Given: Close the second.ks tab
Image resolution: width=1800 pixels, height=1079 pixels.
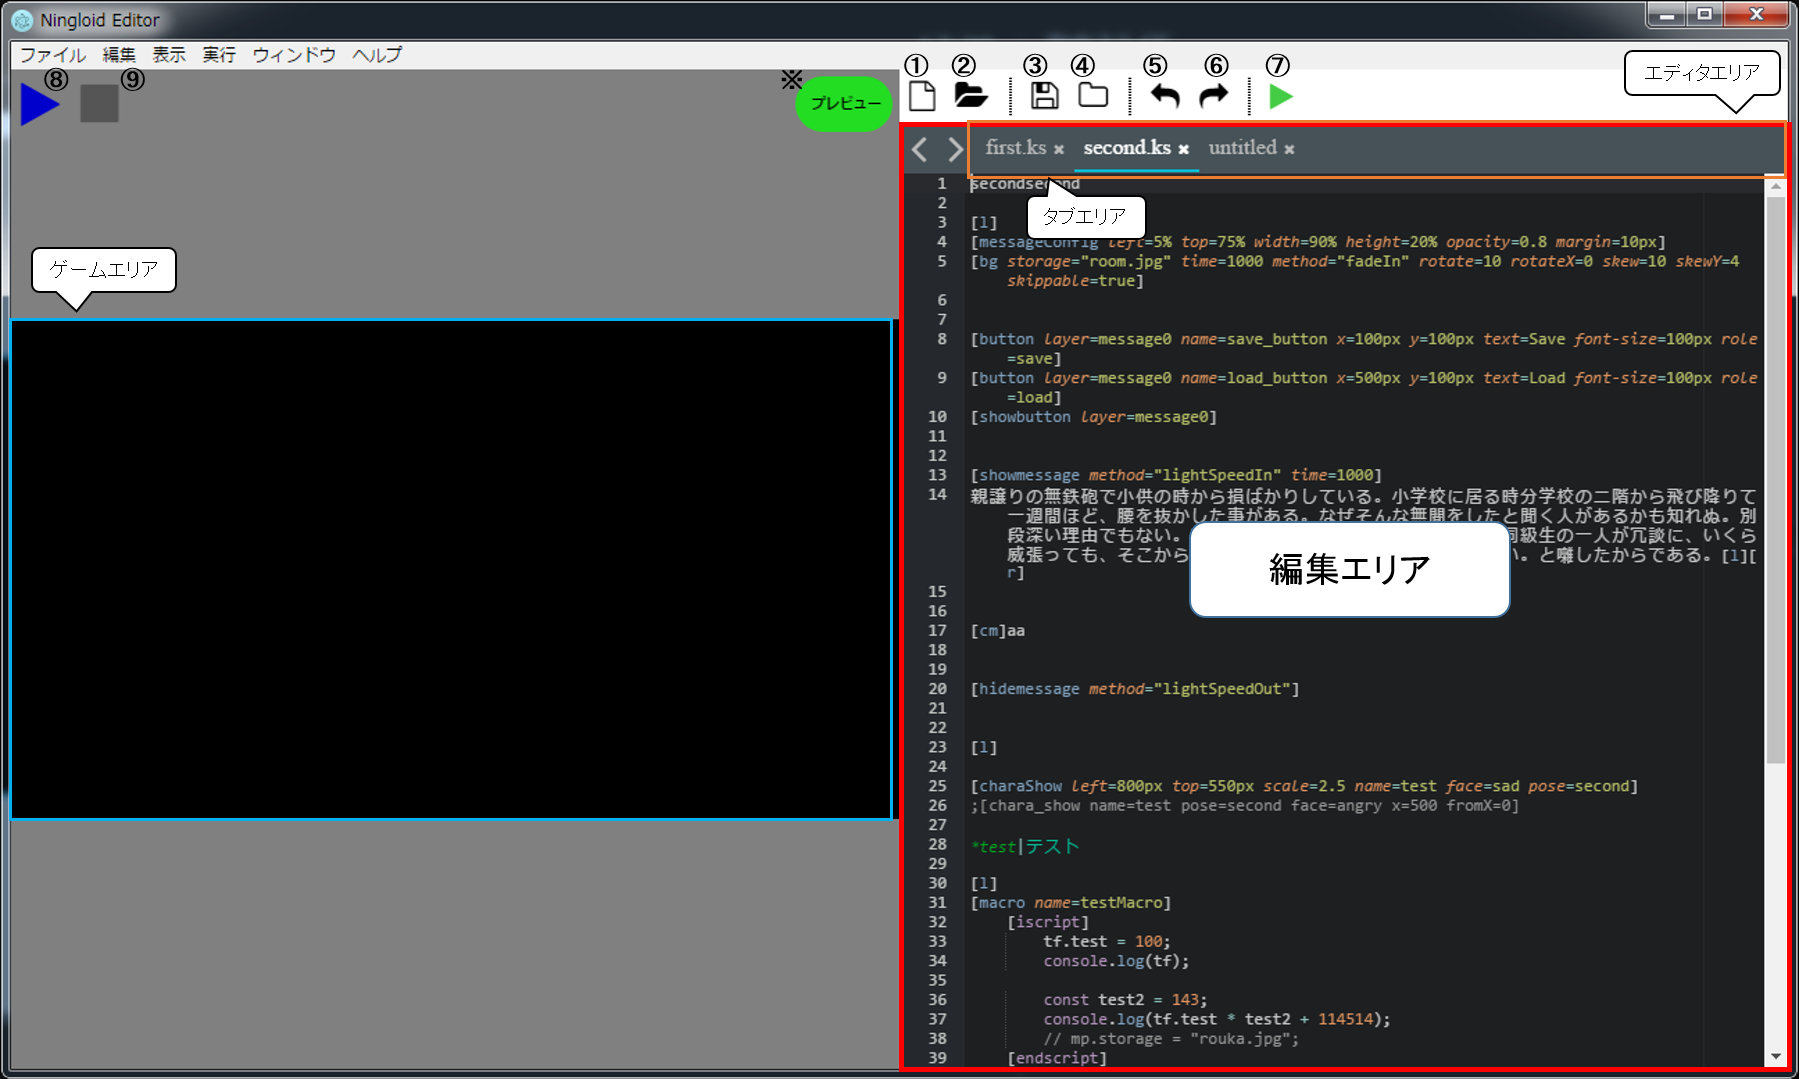Looking at the screenshot, I should [1183, 150].
